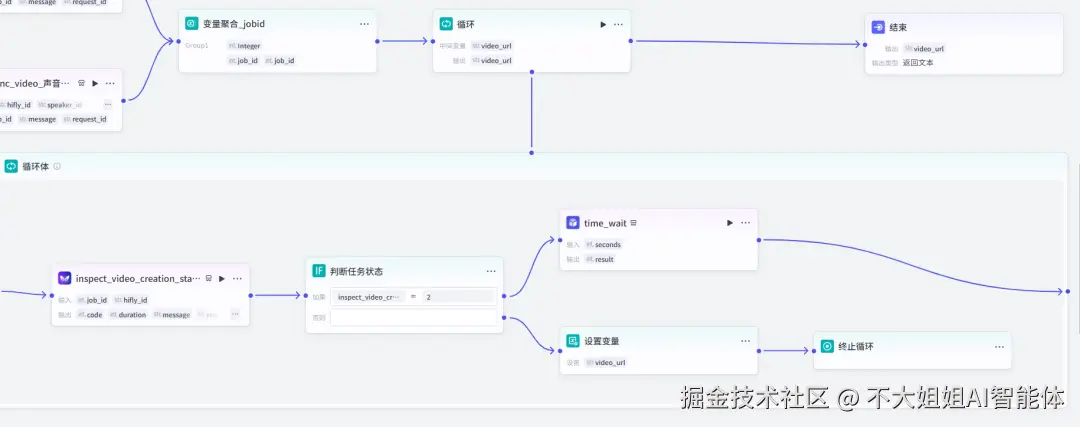Open the more menu on 变量聚合_jobid node
The image size is (1080, 427).
(x=364, y=23)
